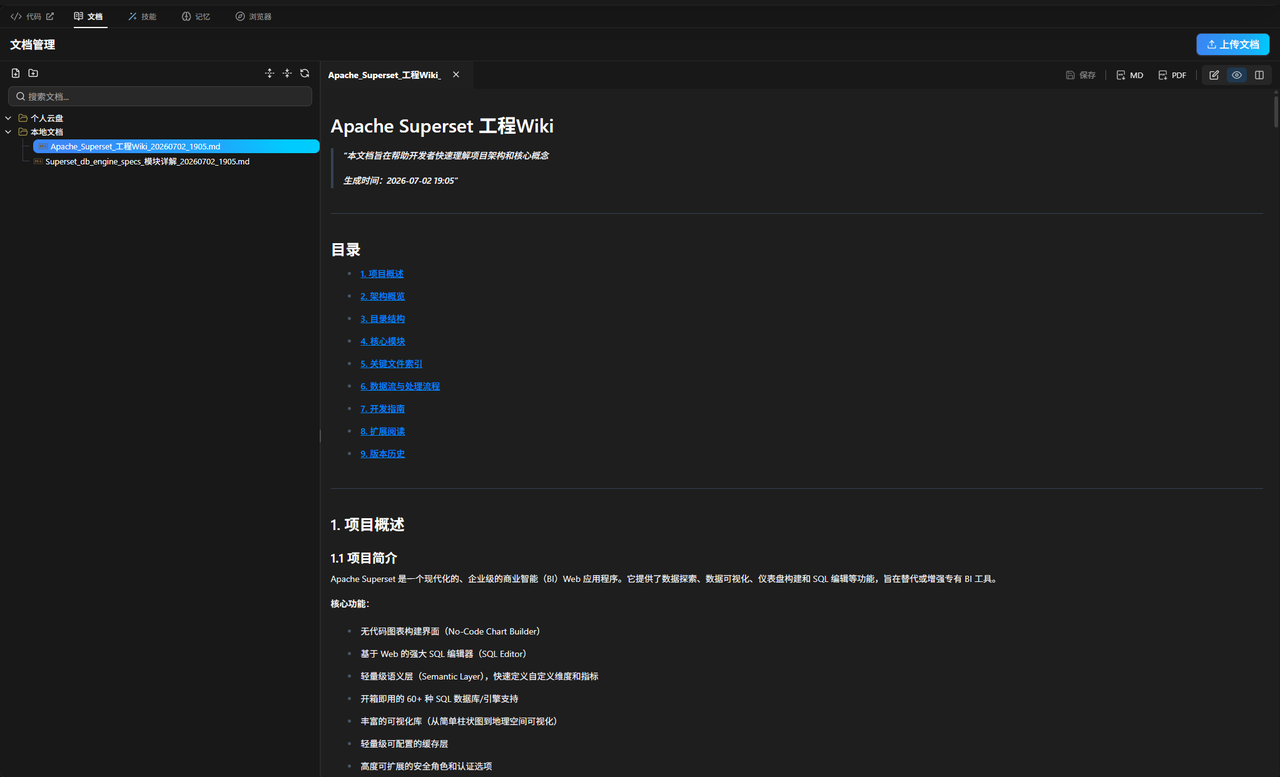
Task: Click the document vertical scrollbar thumb
Action: (x=1275, y=110)
